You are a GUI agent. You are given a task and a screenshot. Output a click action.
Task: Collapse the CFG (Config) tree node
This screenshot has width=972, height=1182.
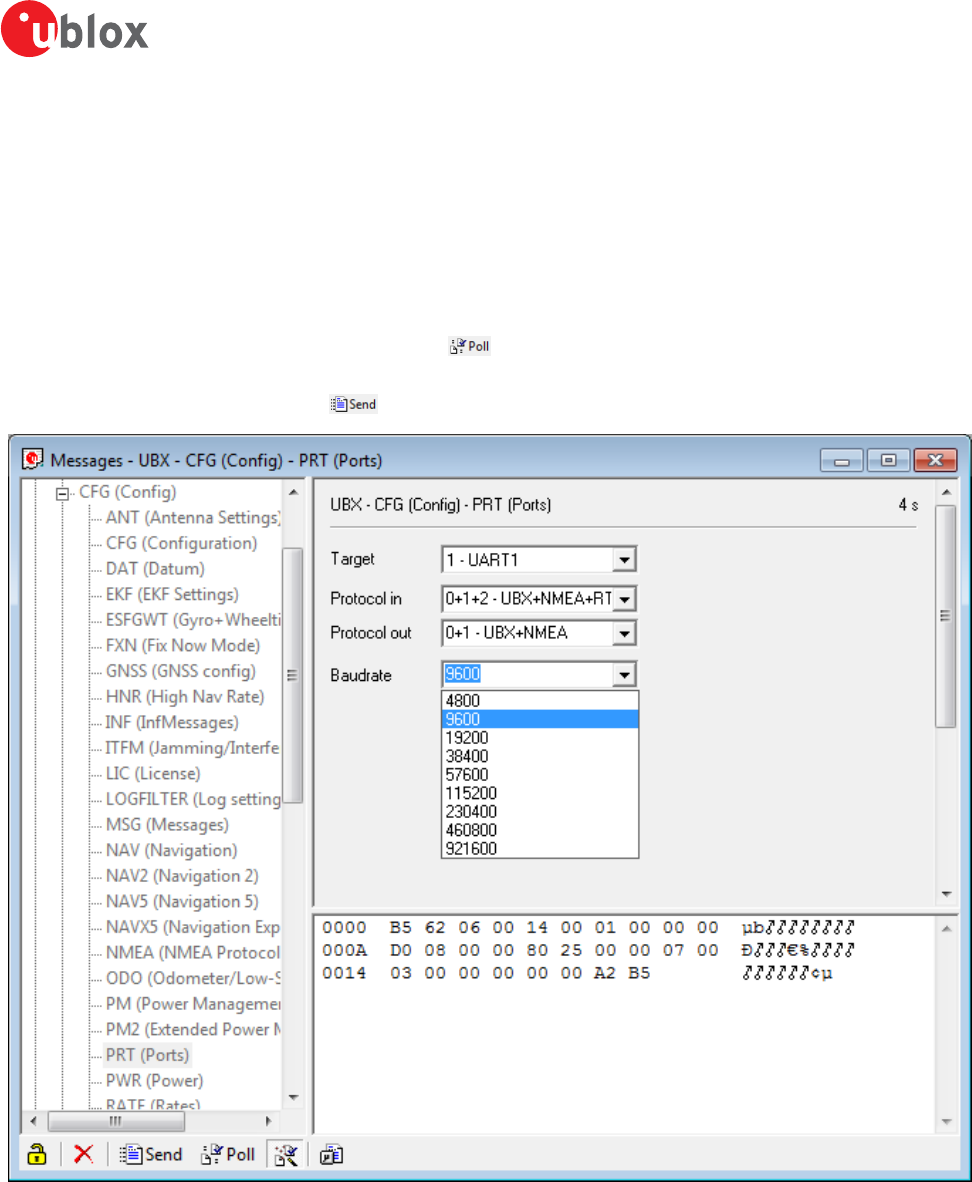(62, 493)
